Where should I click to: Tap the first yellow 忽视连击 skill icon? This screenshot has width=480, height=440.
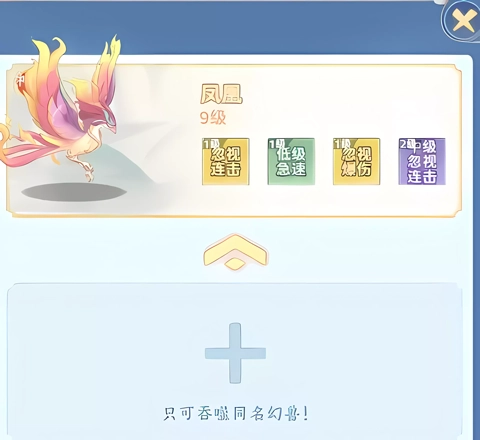tap(226, 161)
